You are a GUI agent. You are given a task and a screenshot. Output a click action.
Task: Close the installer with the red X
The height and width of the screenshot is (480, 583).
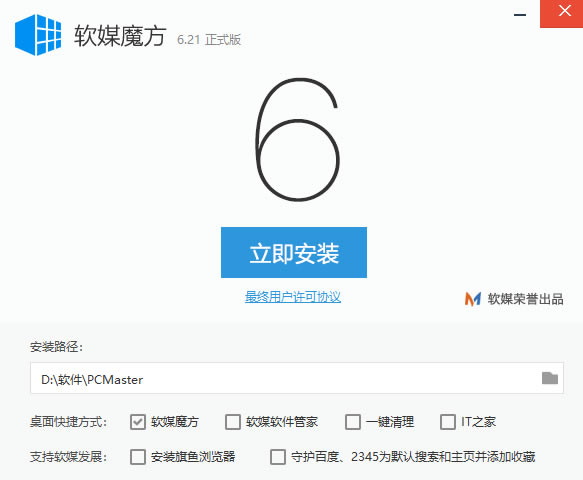tap(561, 14)
